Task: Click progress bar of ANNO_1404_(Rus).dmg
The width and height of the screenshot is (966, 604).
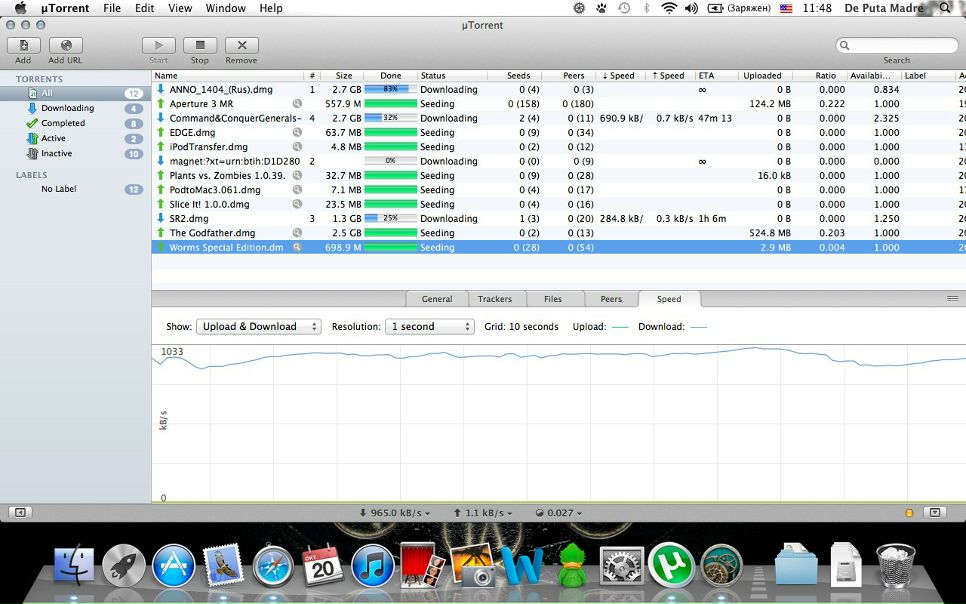Action: coord(390,90)
